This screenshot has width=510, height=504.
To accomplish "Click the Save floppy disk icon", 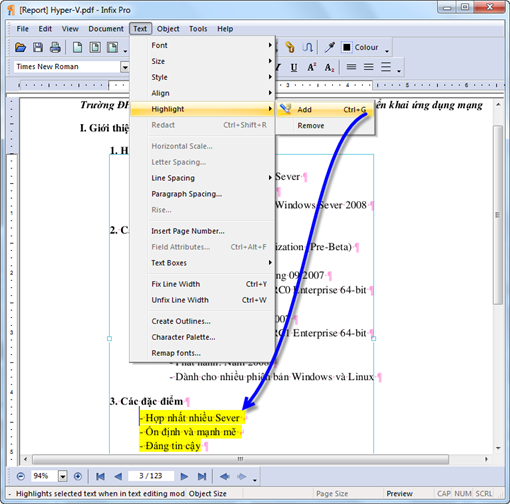I will tap(38, 48).
